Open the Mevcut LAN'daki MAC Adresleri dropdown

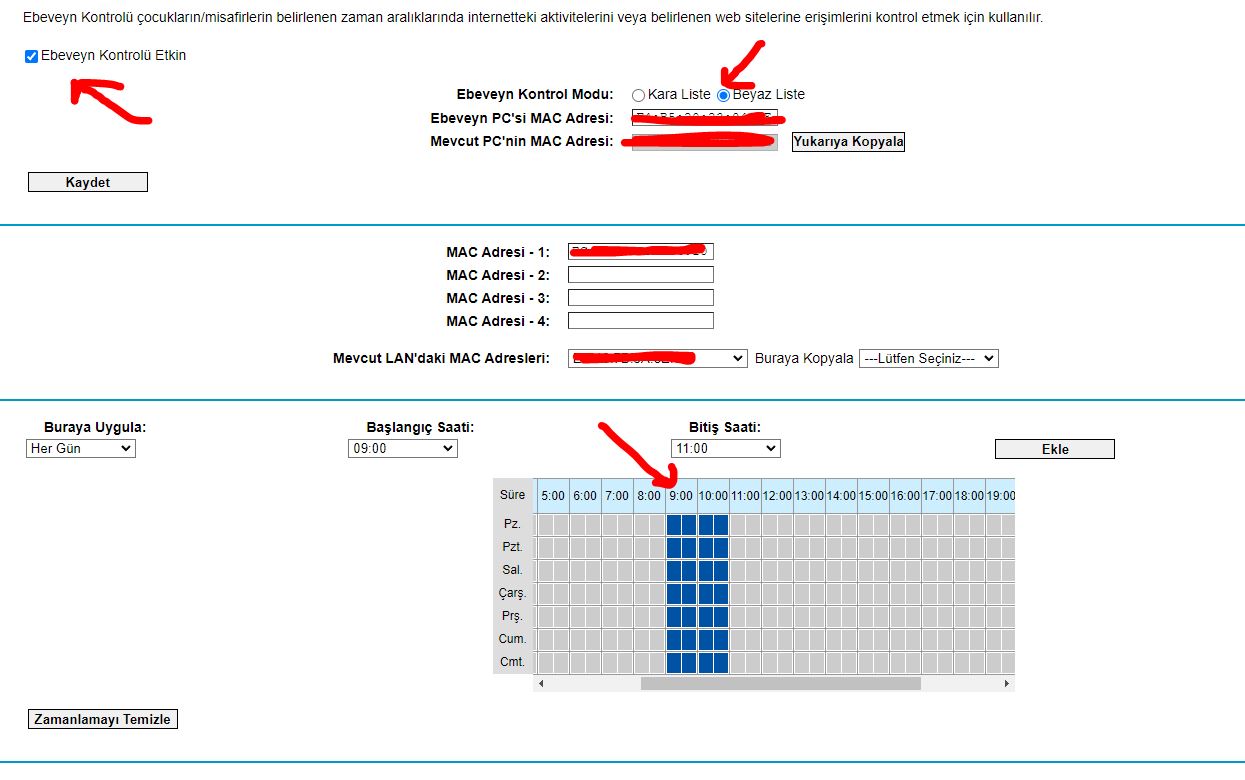[657, 358]
